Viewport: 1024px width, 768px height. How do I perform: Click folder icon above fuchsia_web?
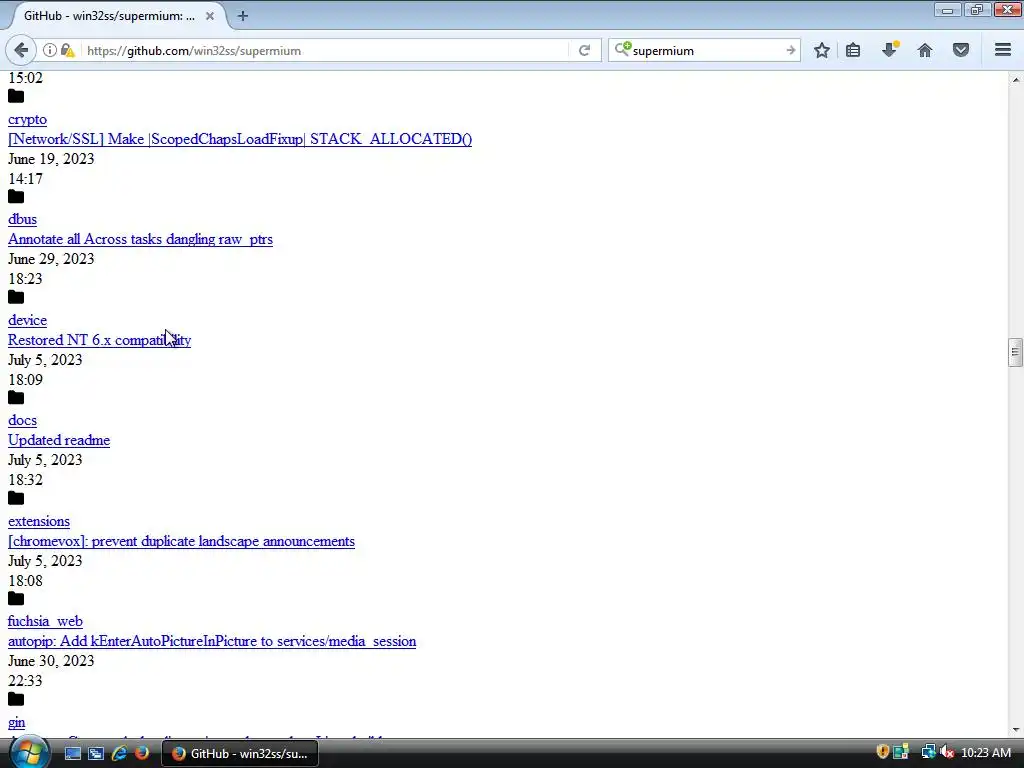coord(16,599)
